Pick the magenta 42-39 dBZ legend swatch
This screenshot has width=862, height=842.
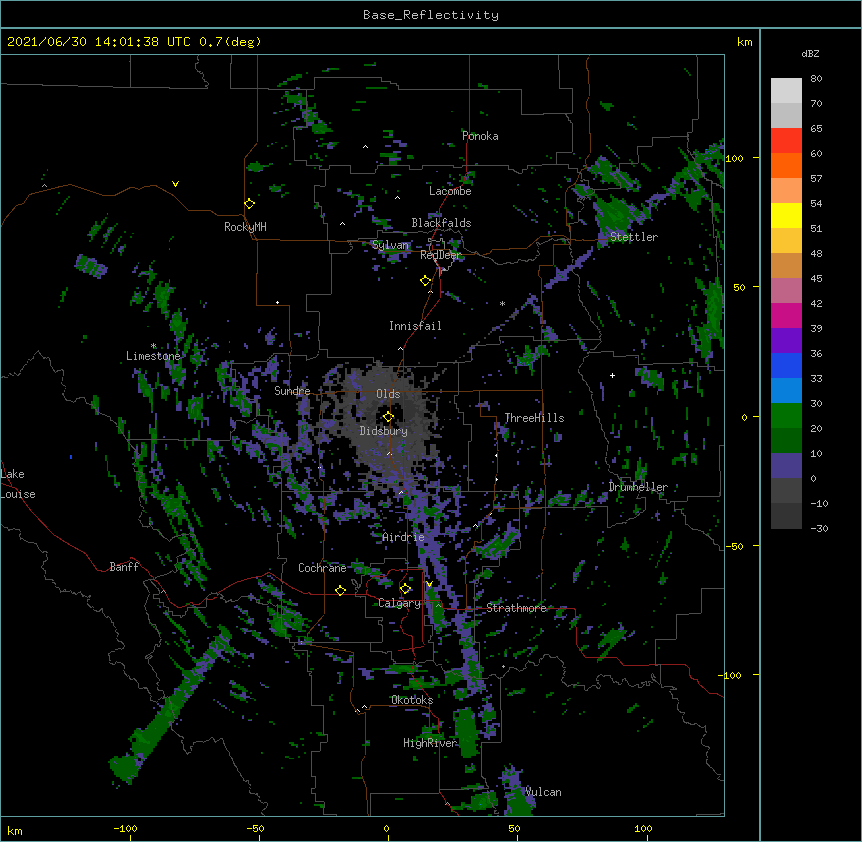click(x=786, y=315)
